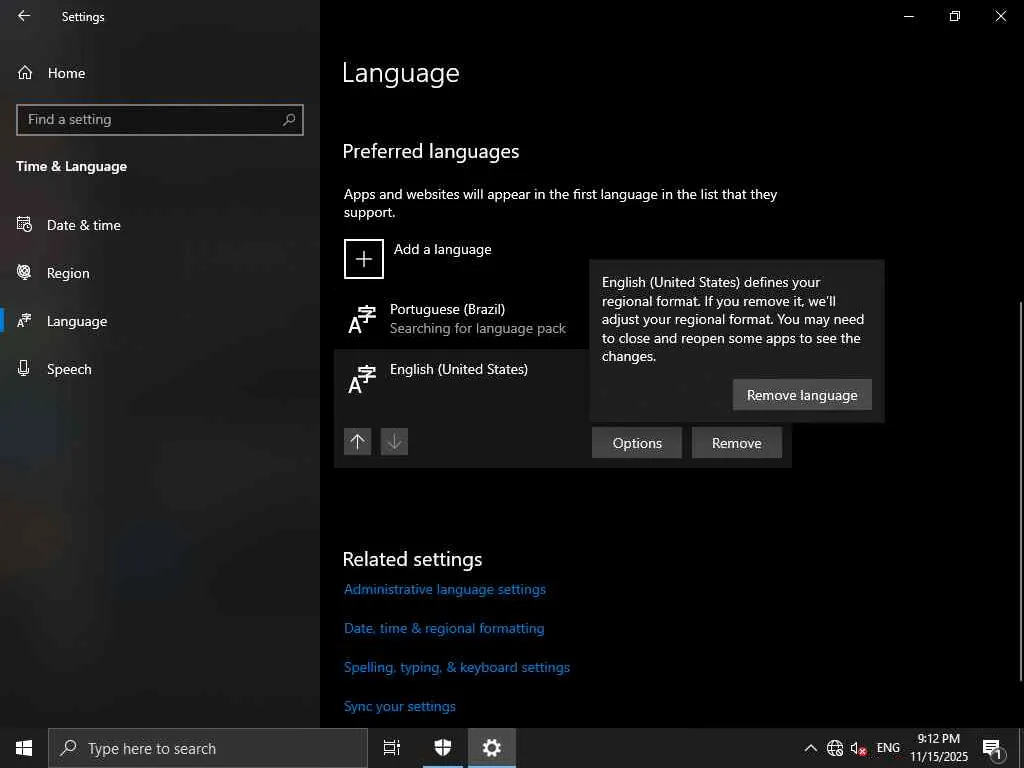This screenshot has height=768, width=1024.
Task: Click the network globe tray icon
Action: tap(835, 748)
